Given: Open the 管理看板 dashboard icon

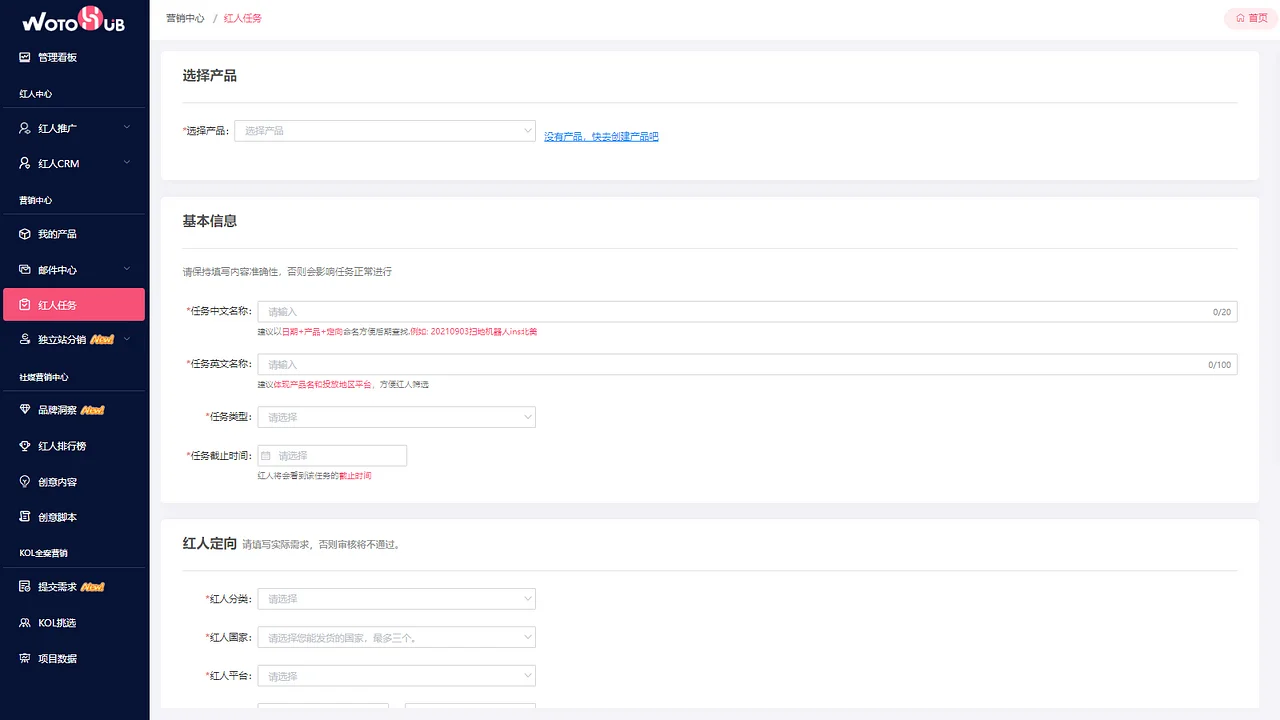Looking at the screenshot, I should 23,57.
